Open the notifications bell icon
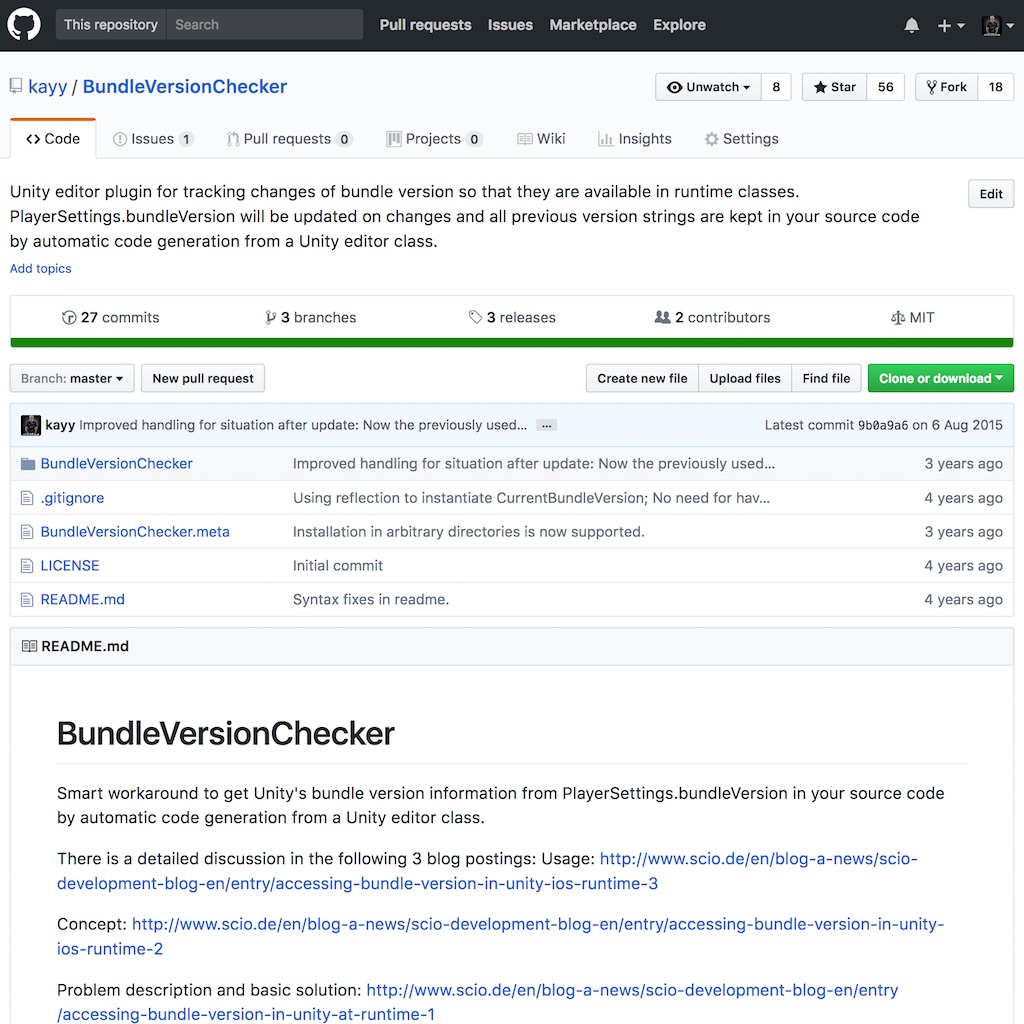1024x1024 pixels. [911, 24]
